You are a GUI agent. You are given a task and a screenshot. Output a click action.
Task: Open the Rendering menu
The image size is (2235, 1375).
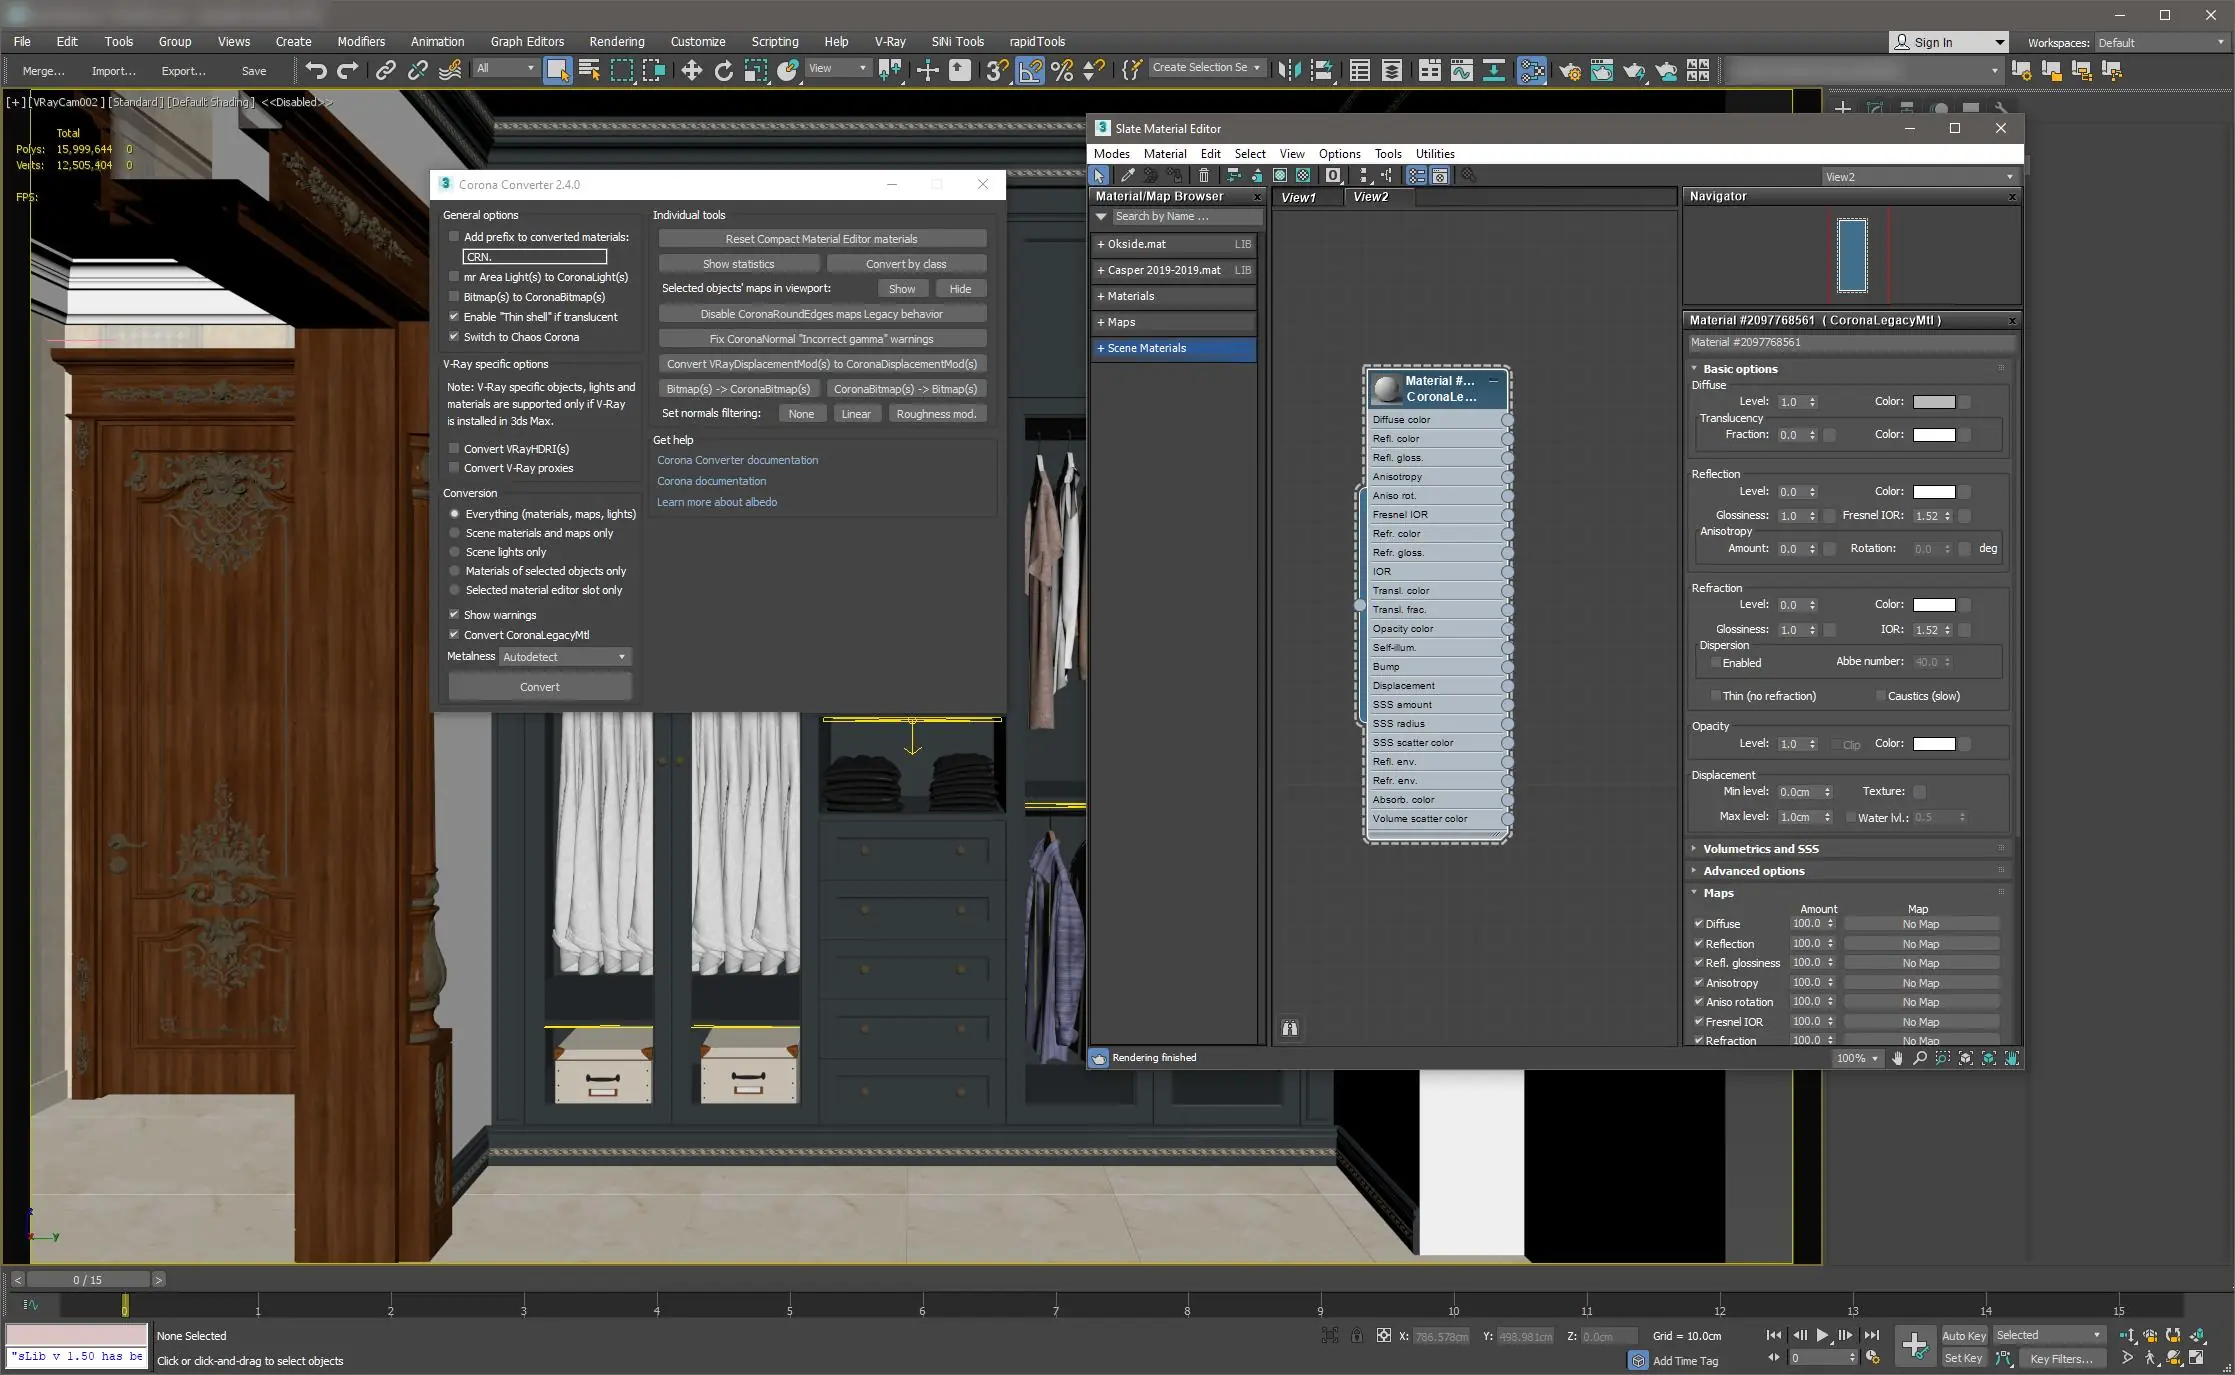pos(616,41)
